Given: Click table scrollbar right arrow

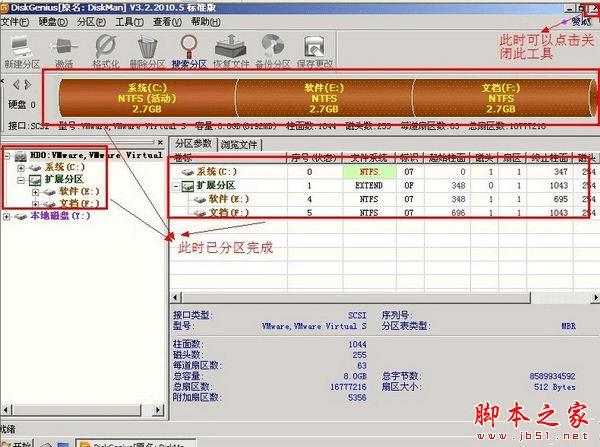Looking at the screenshot, I should 595,297.
